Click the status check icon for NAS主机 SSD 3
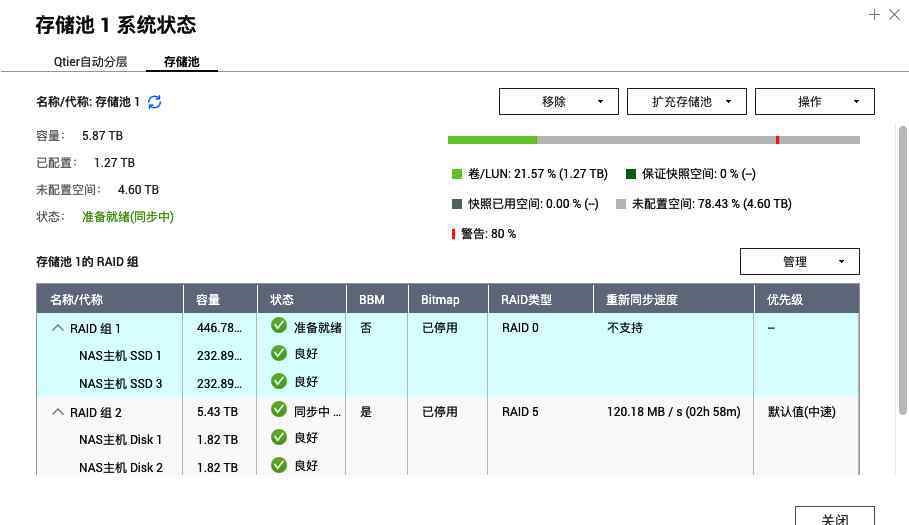 pos(279,381)
